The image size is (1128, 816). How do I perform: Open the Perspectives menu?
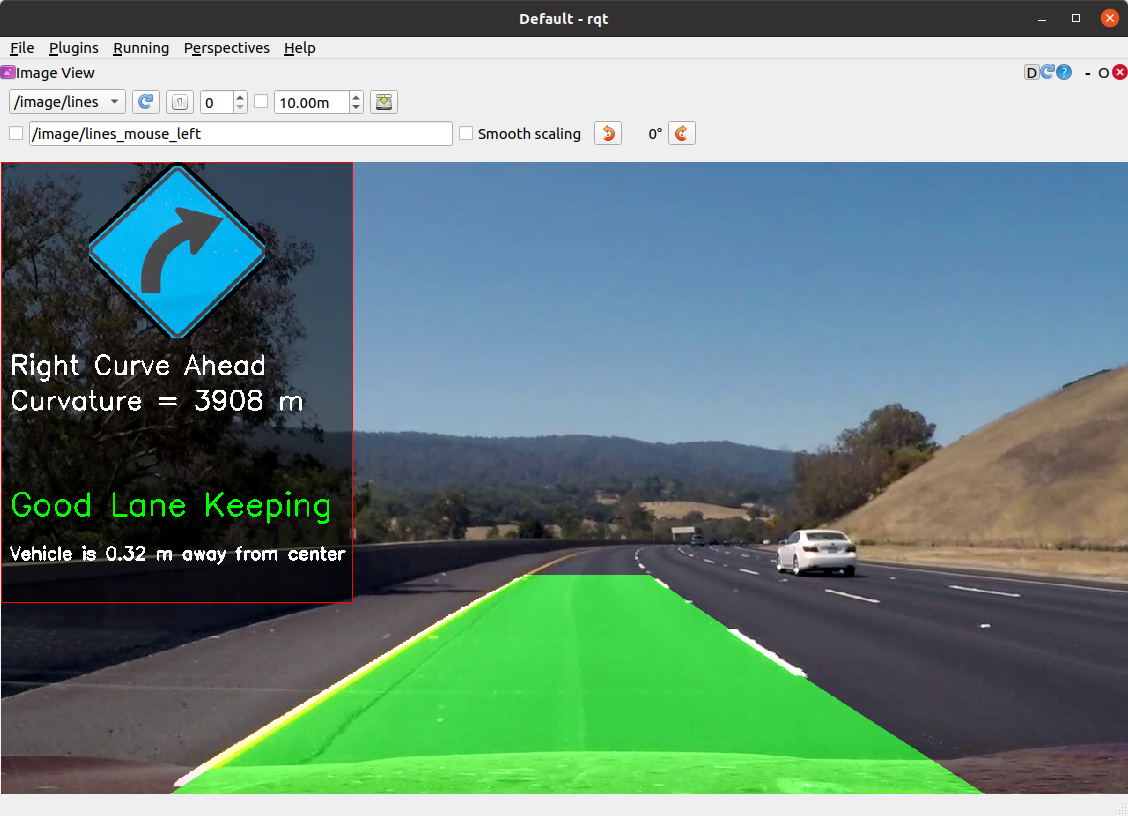(226, 48)
